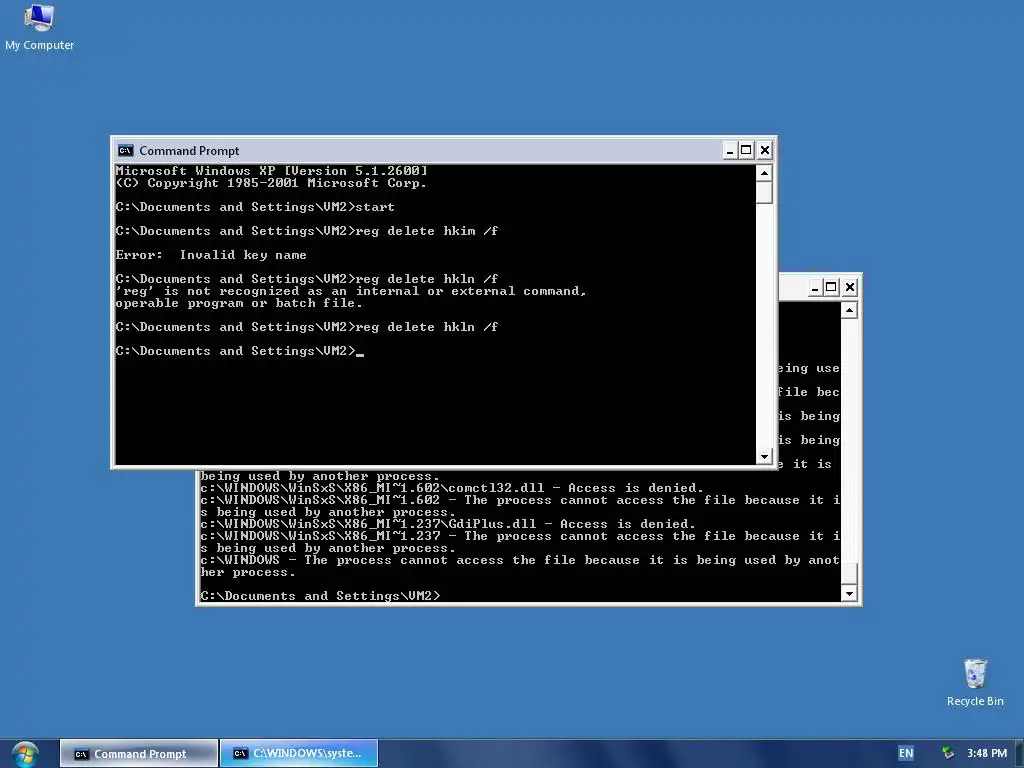Click scroll-down arrow in background console

[x=849, y=594]
